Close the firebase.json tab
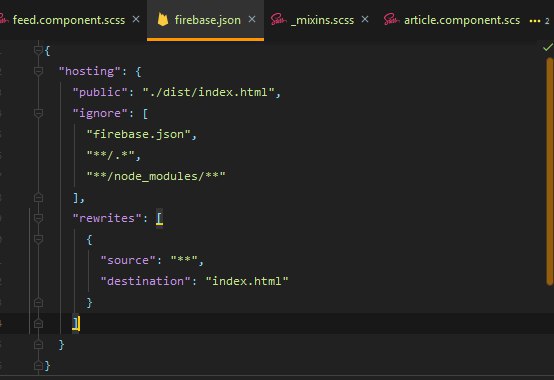Viewport: 554px width, 380px height. click(252, 19)
